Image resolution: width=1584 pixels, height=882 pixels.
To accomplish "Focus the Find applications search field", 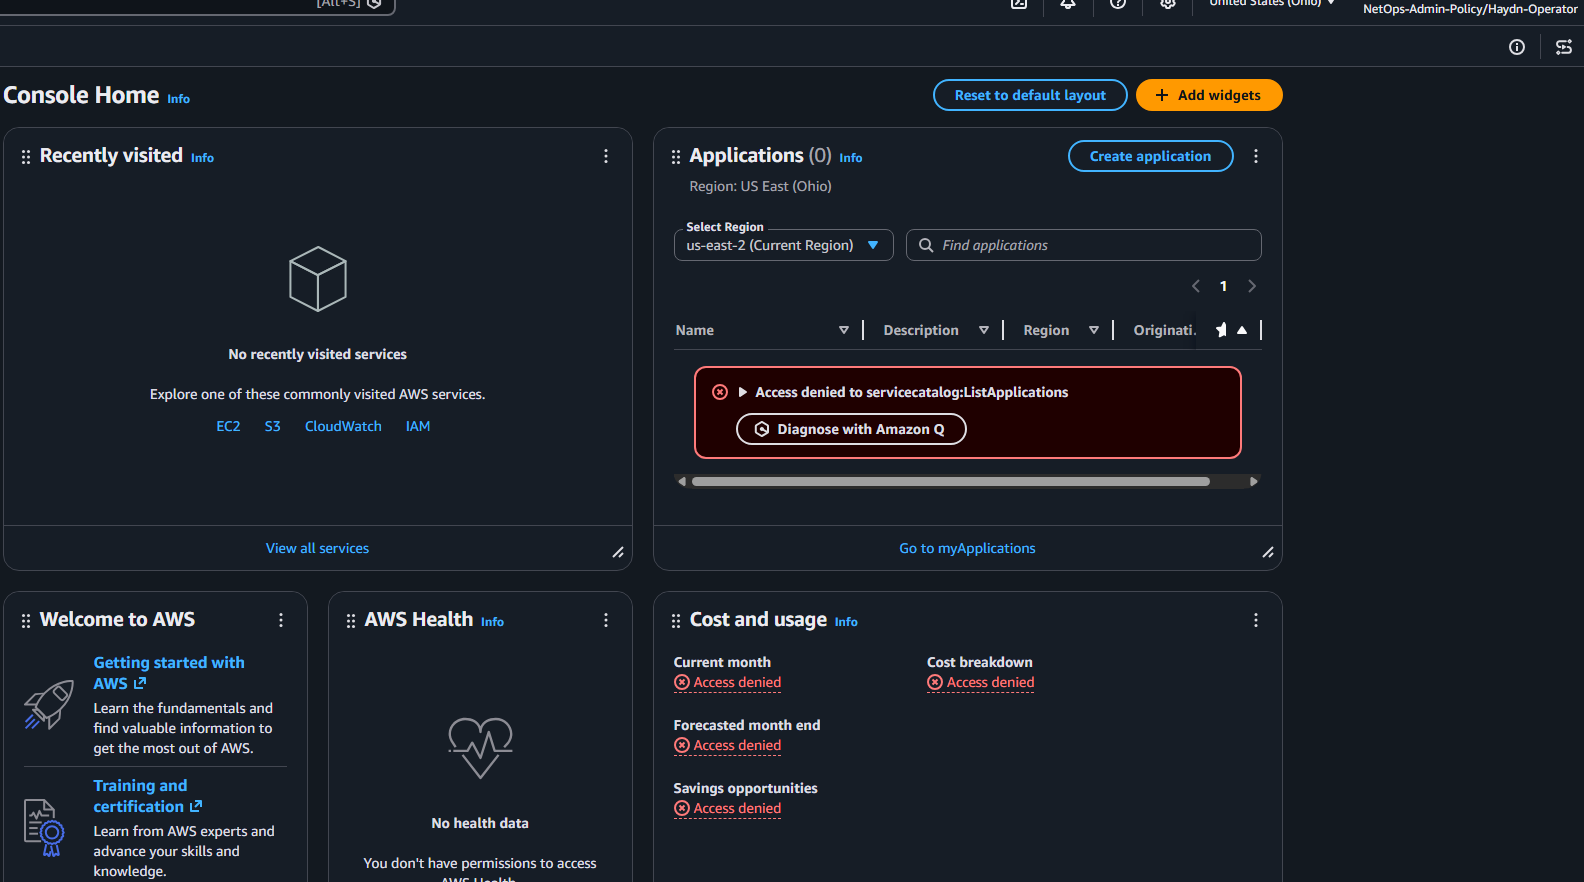I will click(x=1084, y=245).
